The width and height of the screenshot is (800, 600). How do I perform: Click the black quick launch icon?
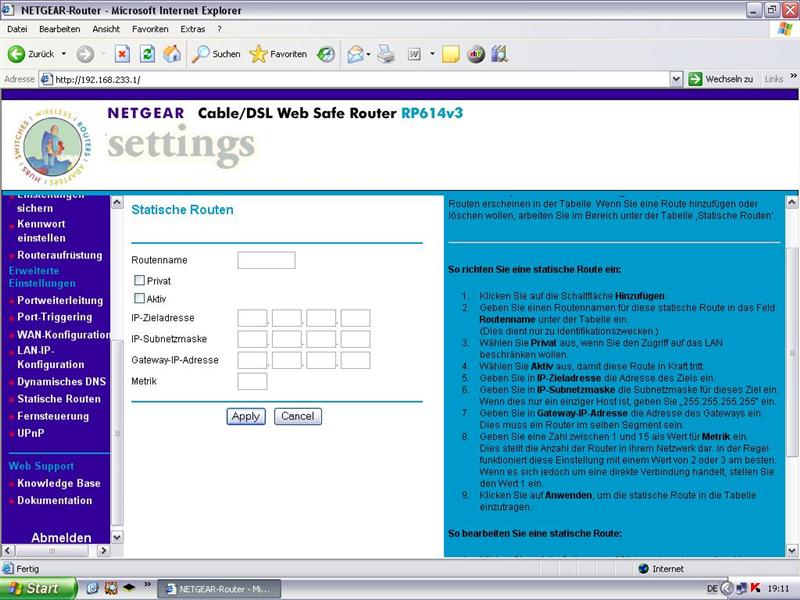129,587
